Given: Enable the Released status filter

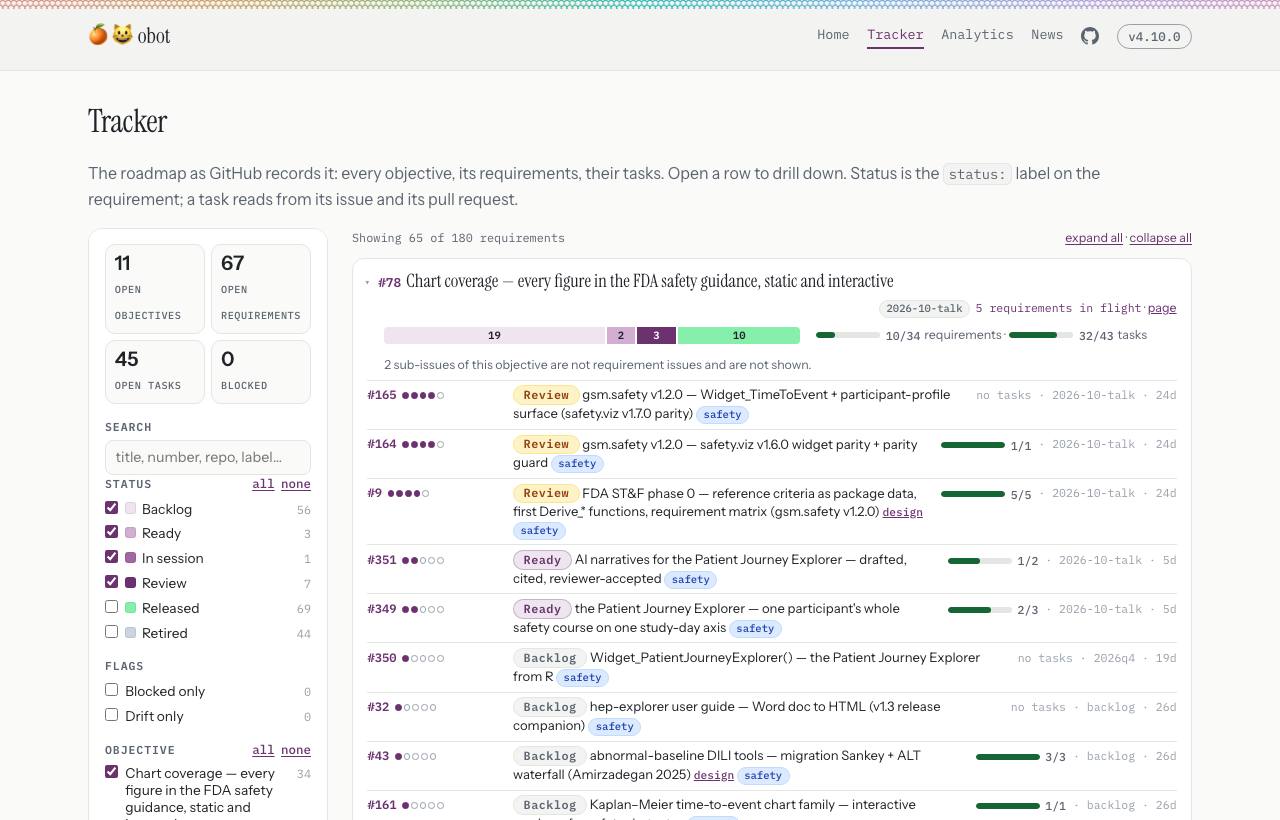Looking at the screenshot, I should point(111,607).
